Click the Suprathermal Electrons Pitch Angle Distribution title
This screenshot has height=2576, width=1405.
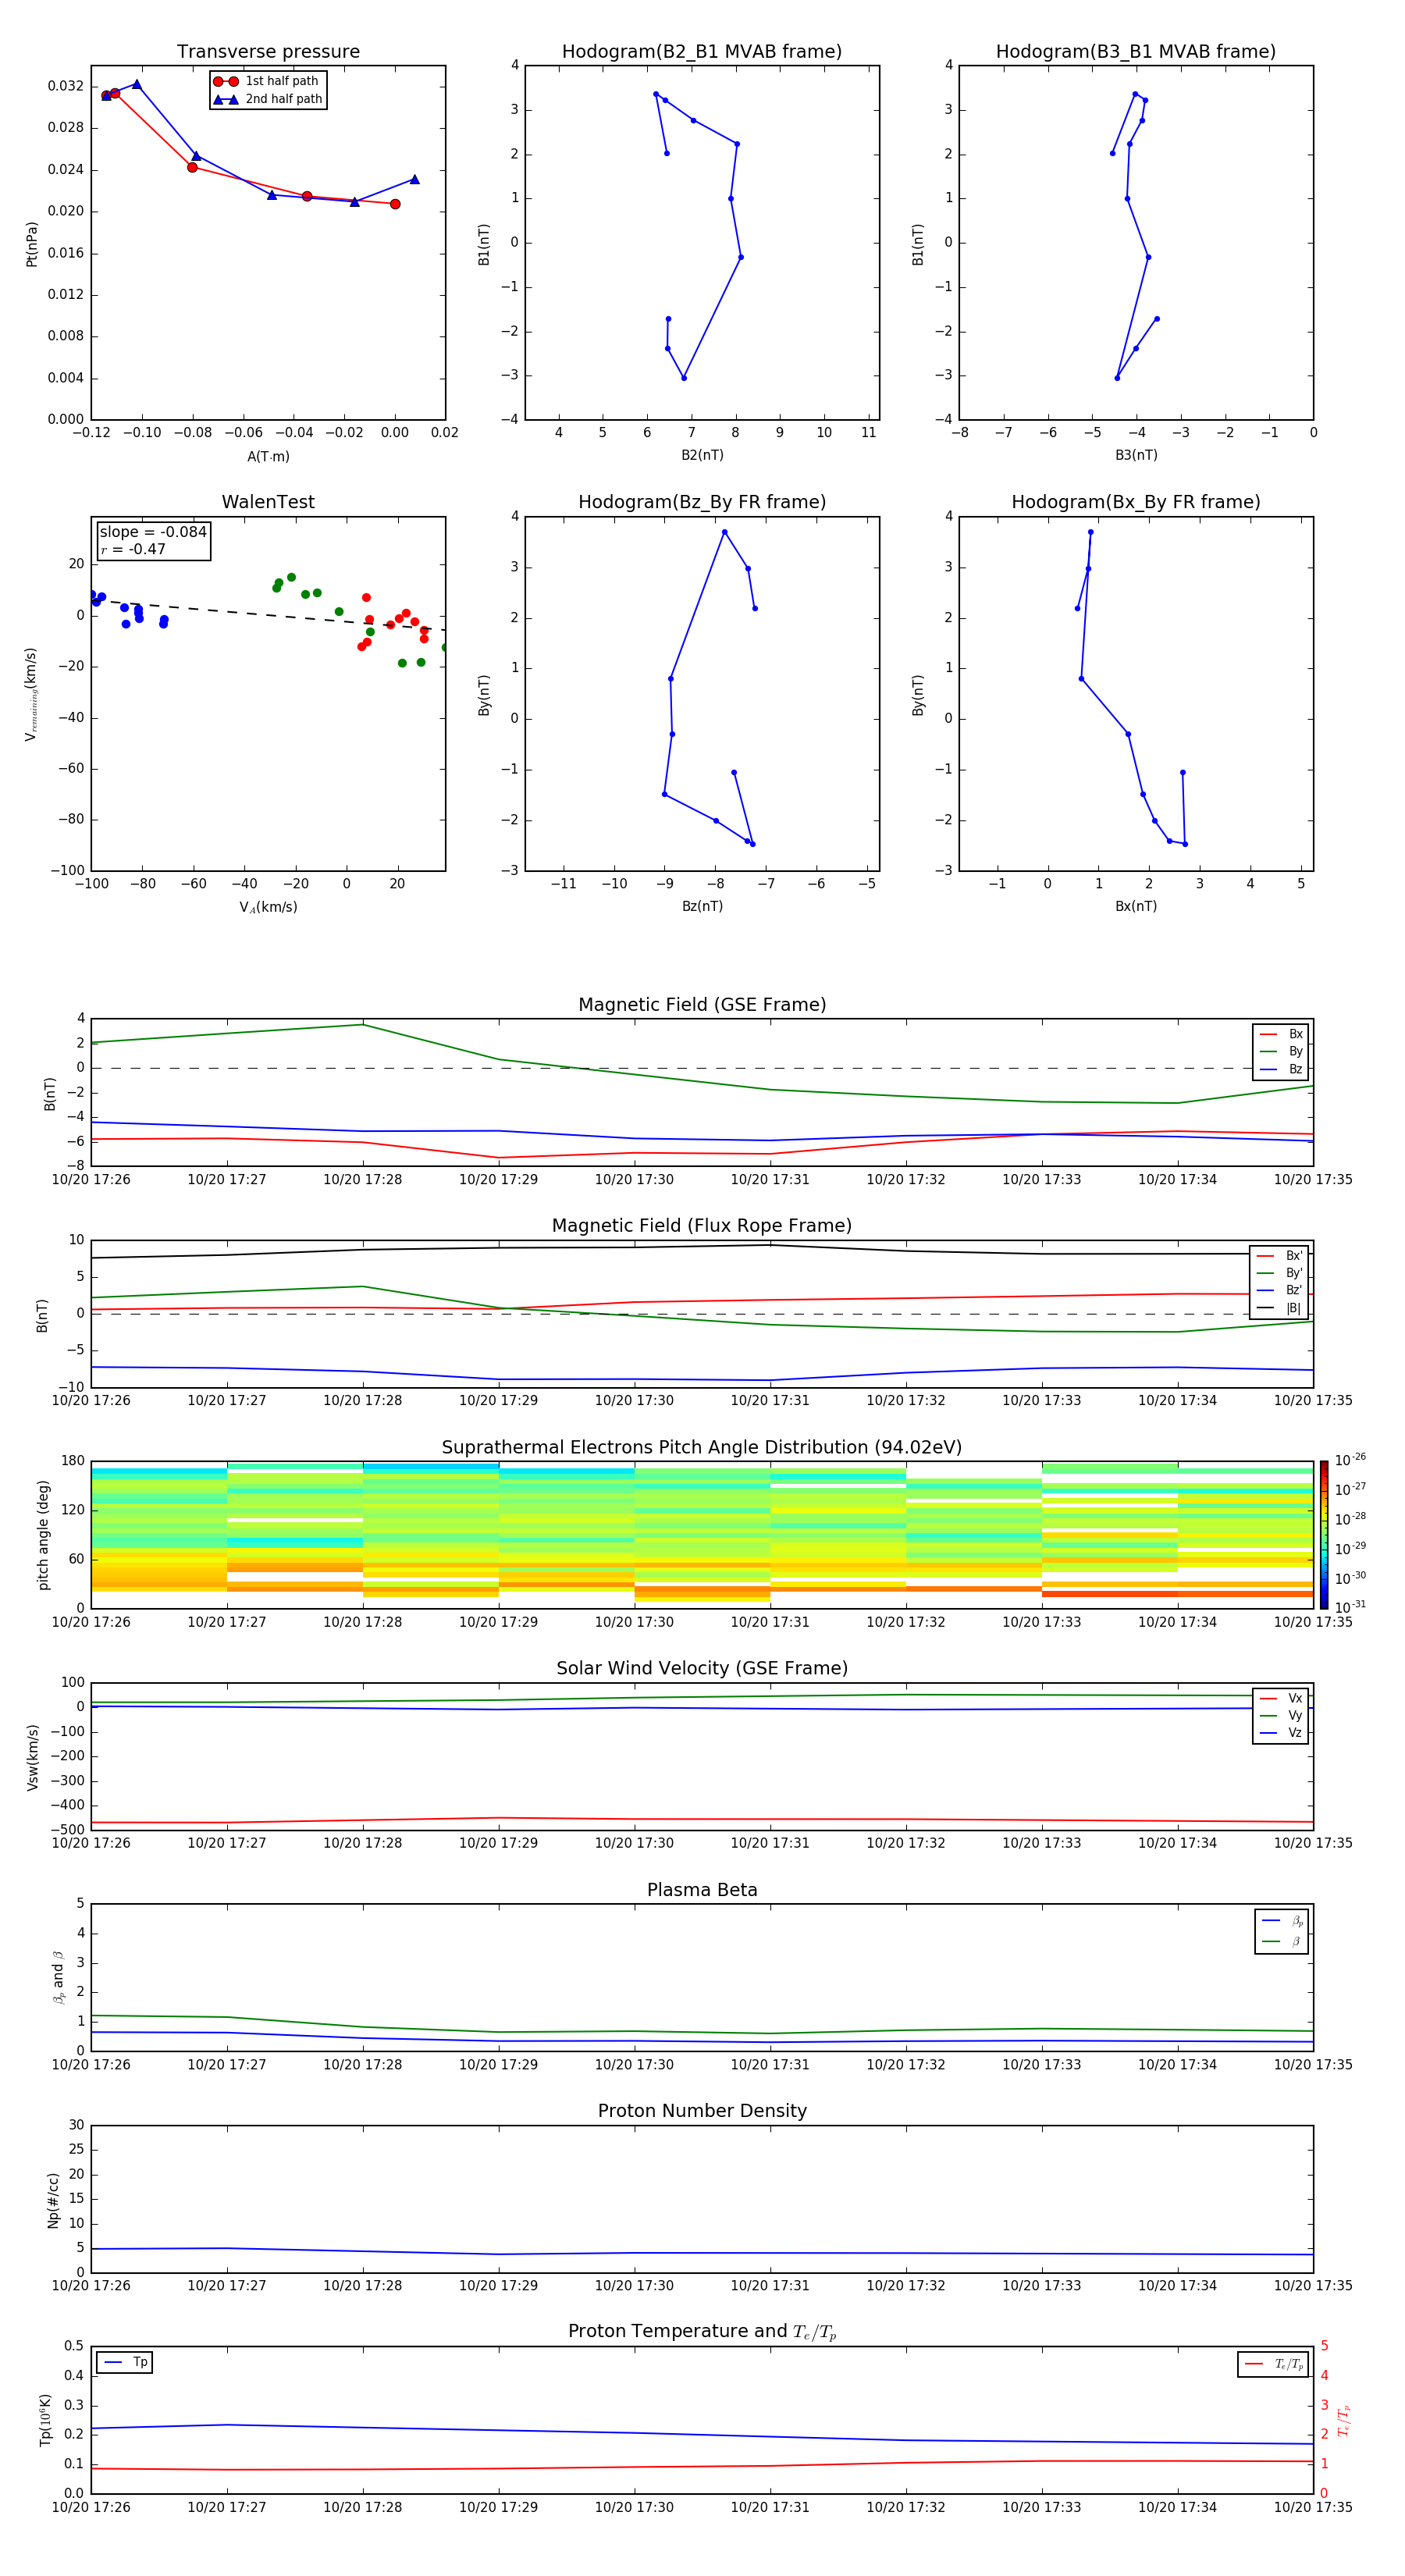click(x=702, y=1448)
